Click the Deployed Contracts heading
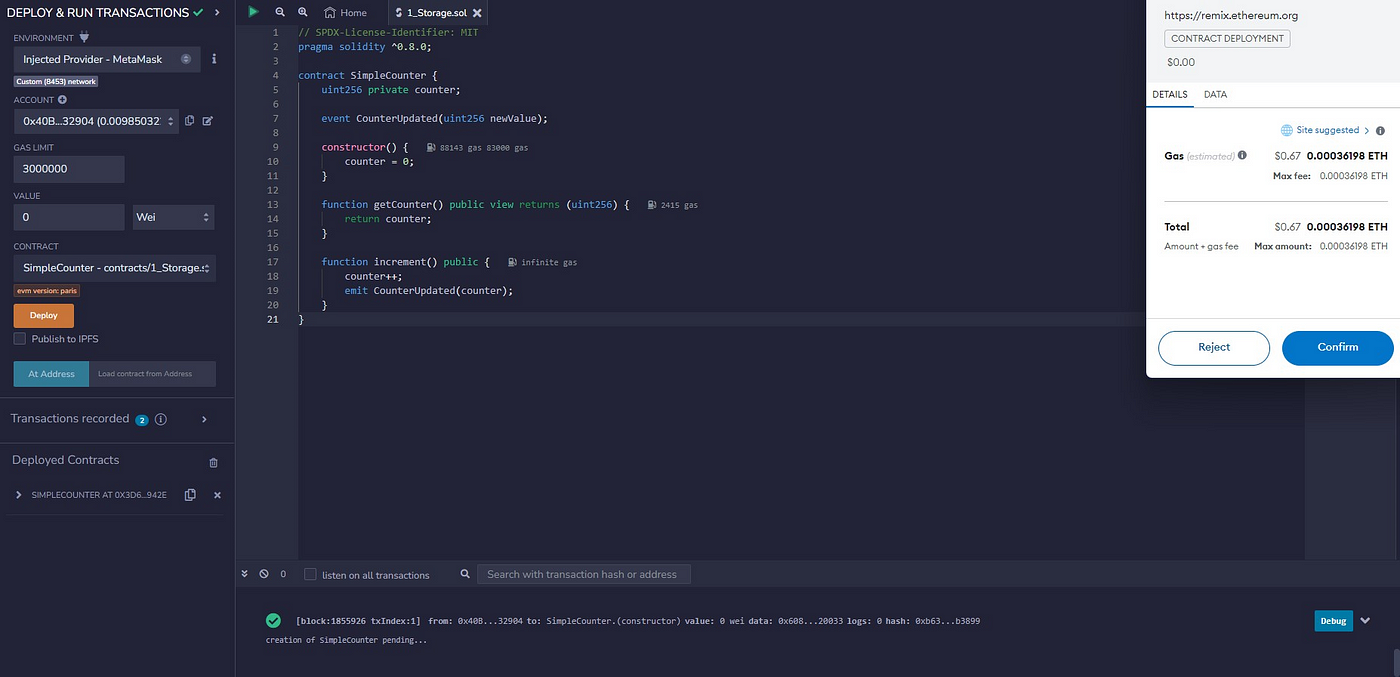 65,460
